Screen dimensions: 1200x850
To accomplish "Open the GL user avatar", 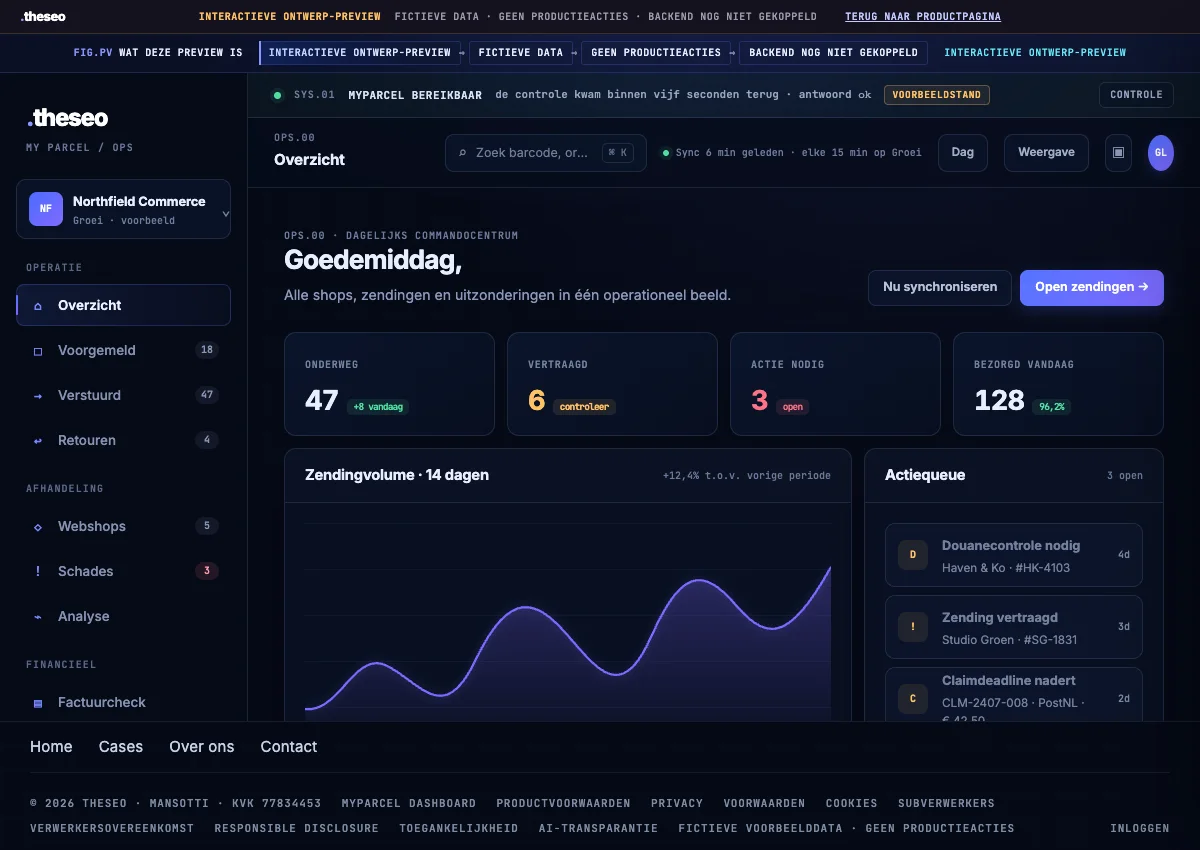I will (1161, 153).
